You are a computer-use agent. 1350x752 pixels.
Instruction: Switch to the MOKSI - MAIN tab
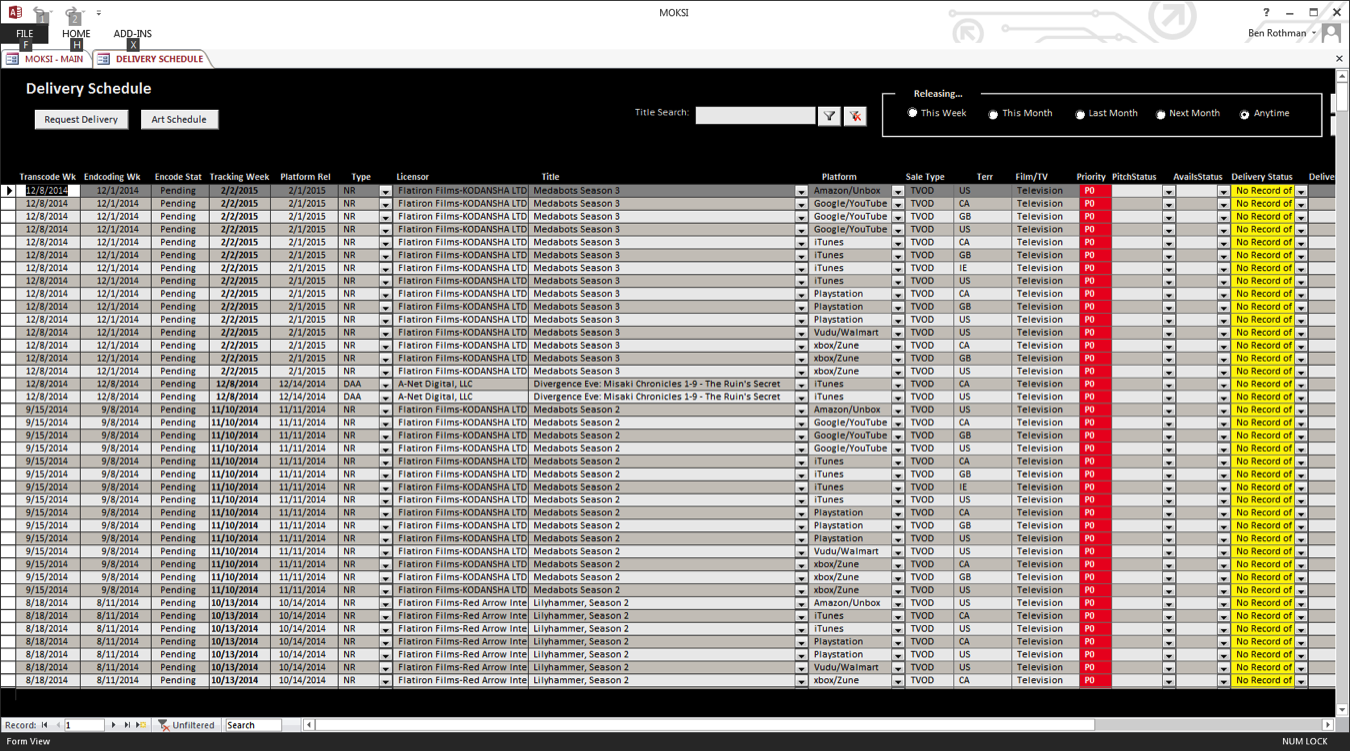46,59
